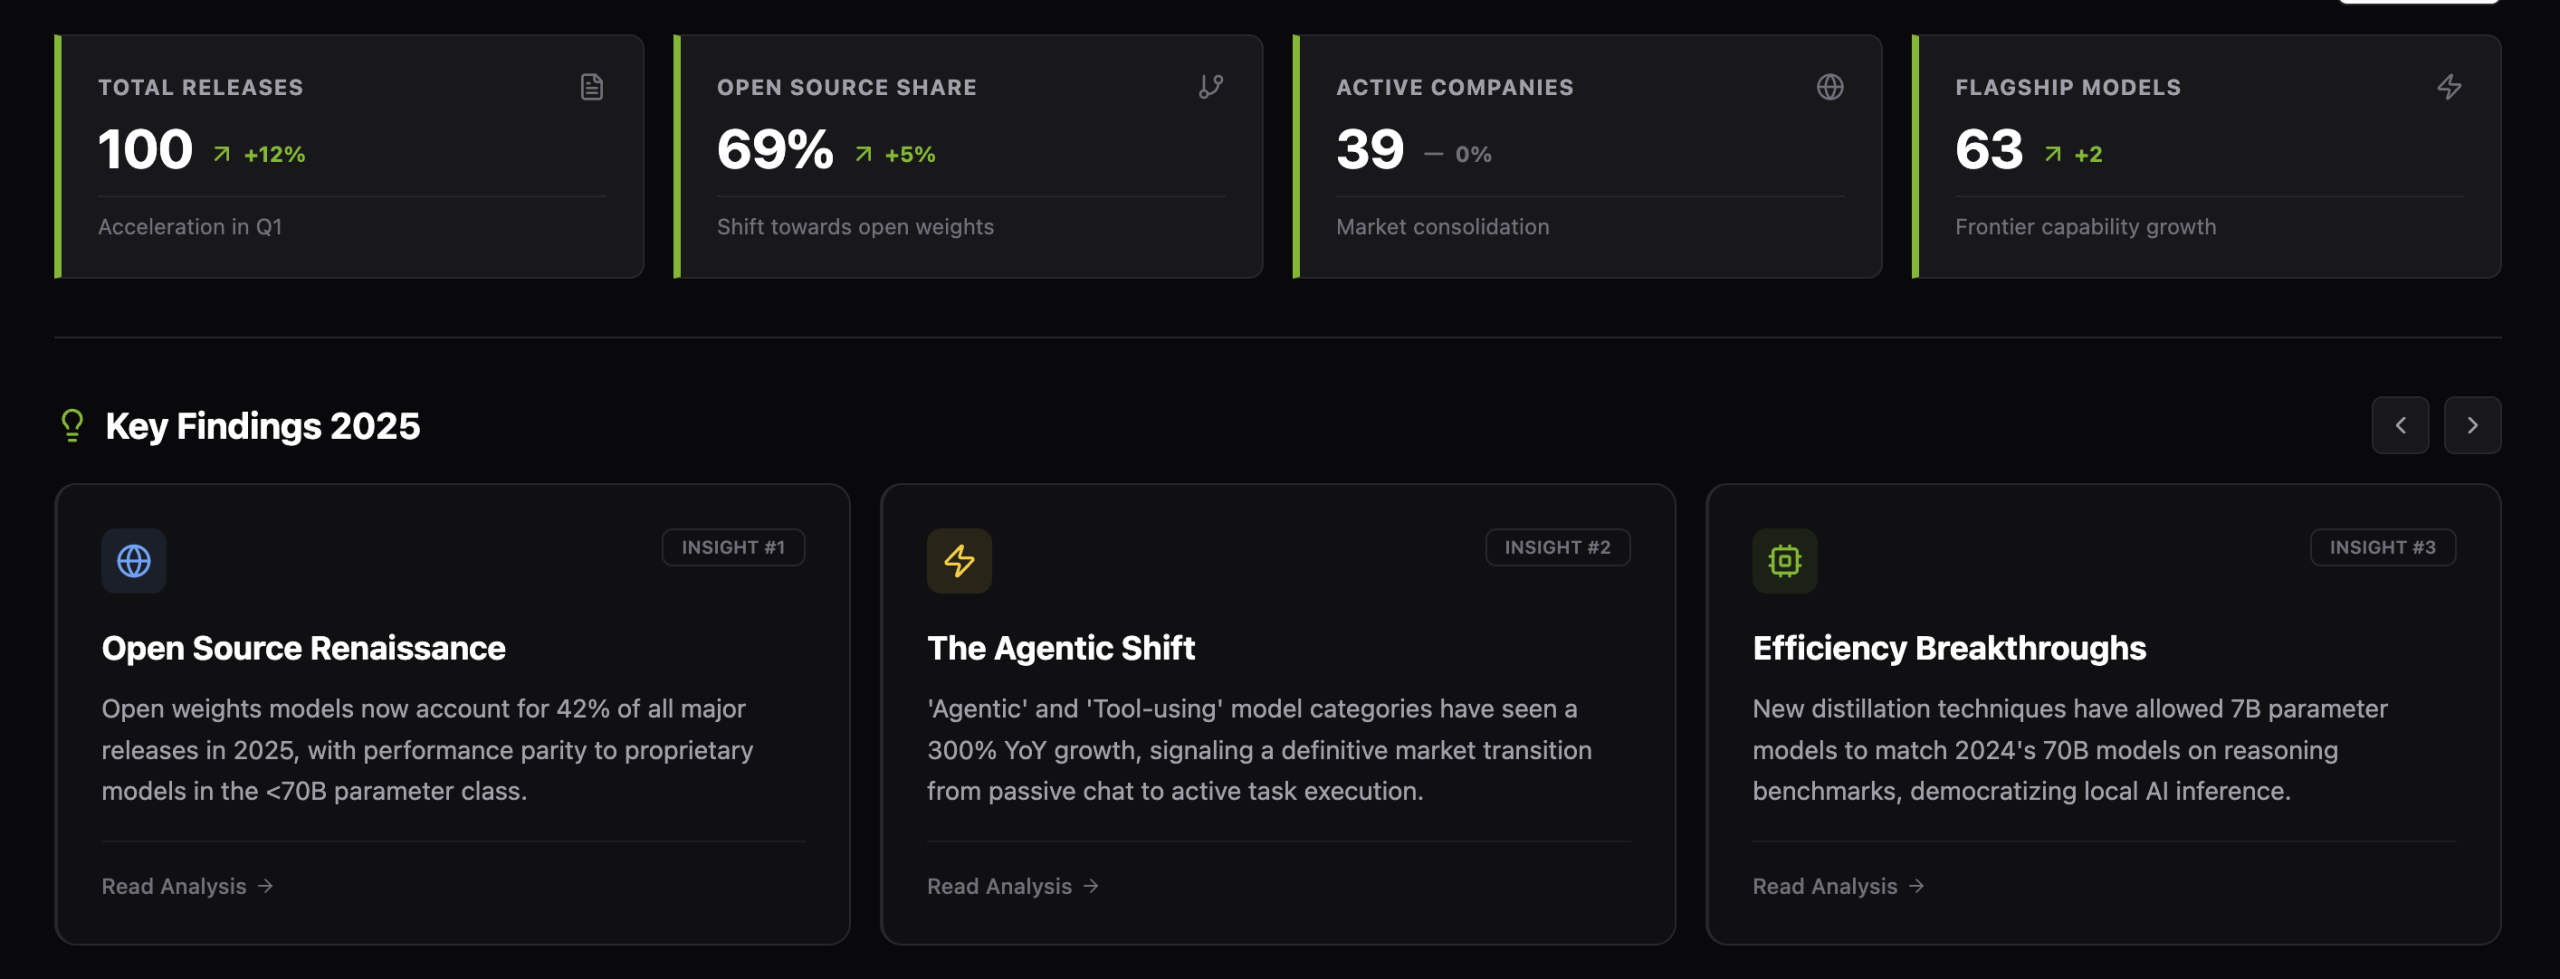Select the INSIGHT #1 badge
Screen dimensions: 2560x979
coord(733,547)
